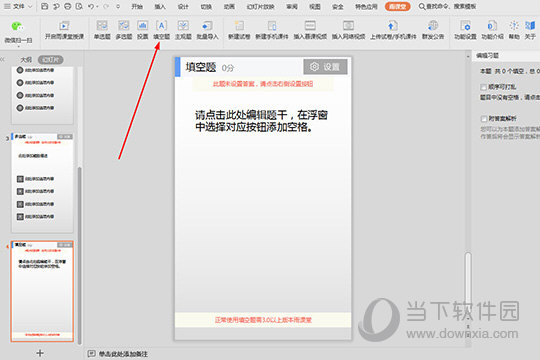Upload test paper / mobile courseware
540x360 pixels.
[393, 30]
